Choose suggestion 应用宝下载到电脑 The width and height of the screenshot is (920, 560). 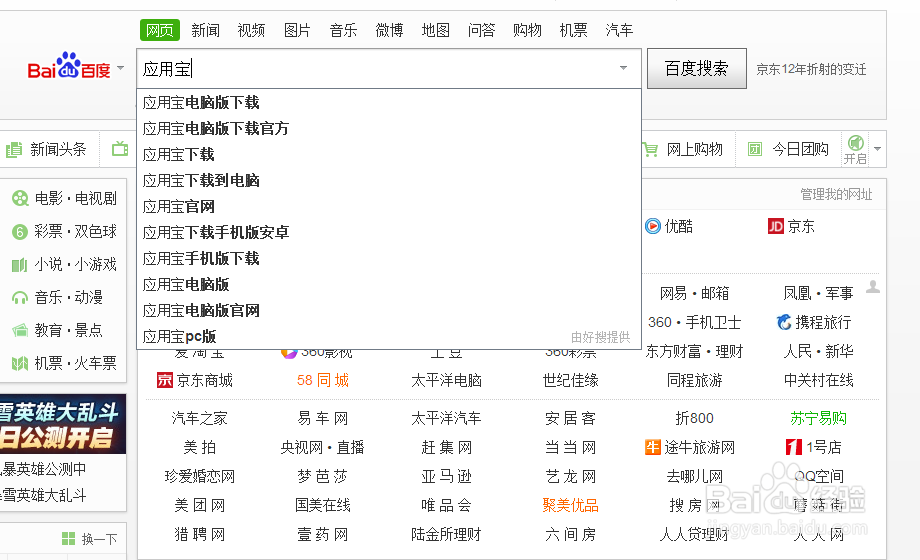pos(388,180)
